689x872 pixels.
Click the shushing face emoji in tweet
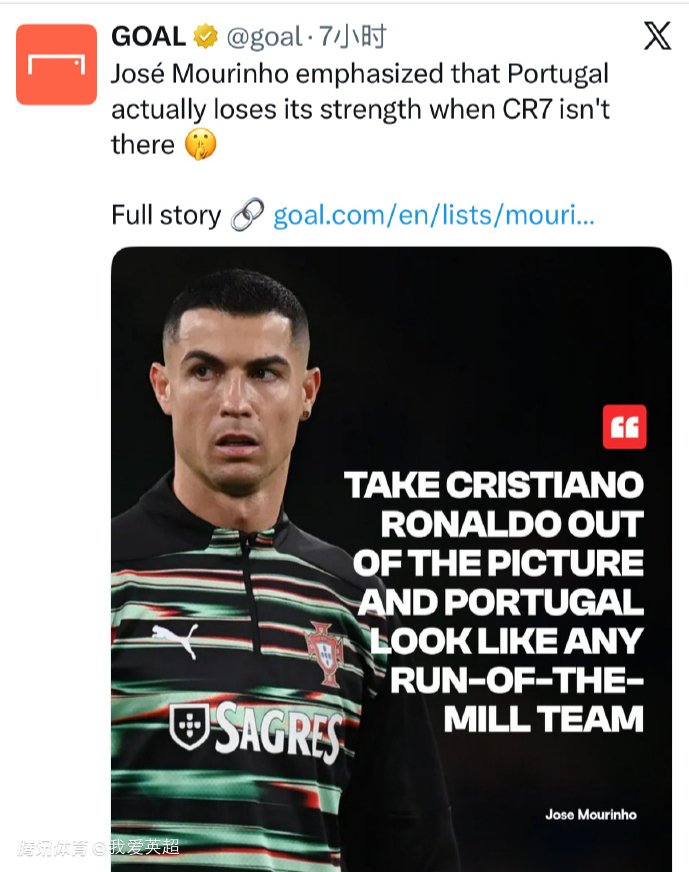(x=199, y=145)
